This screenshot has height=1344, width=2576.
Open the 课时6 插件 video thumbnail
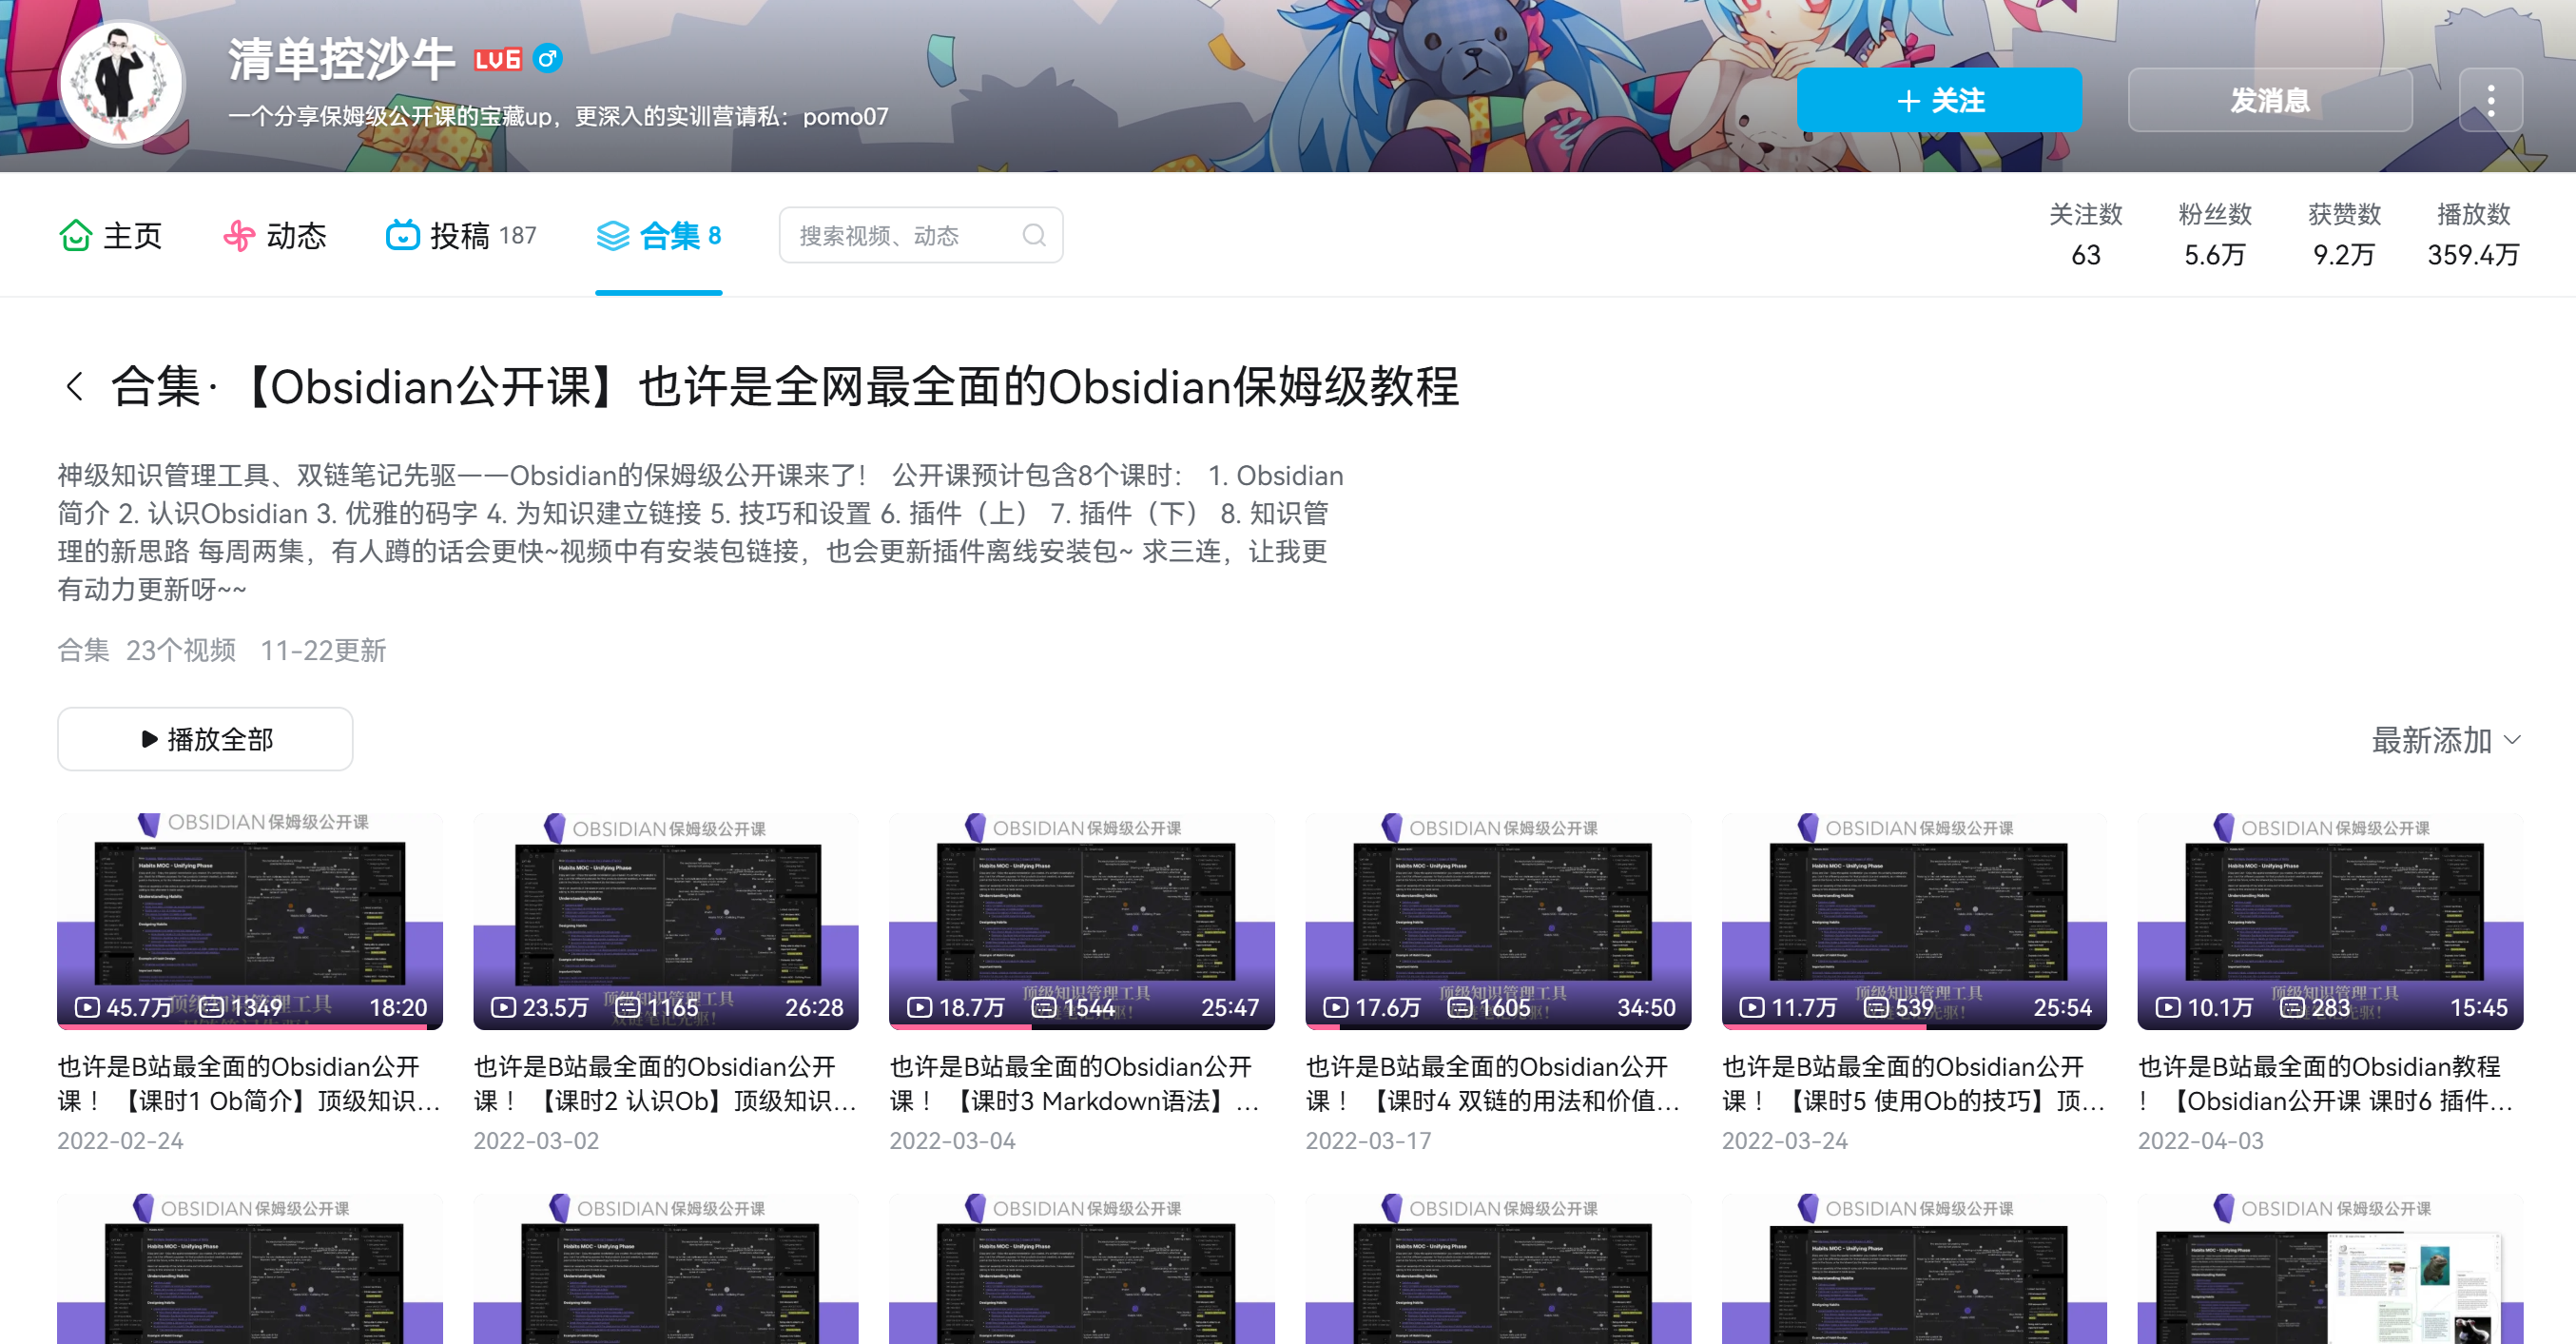click(2329, 920)
